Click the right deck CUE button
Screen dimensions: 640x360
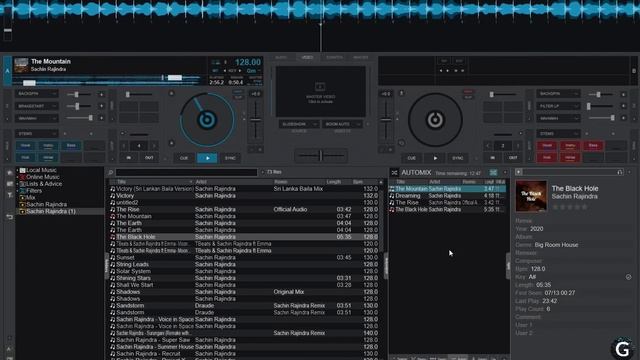click(411, 158)
